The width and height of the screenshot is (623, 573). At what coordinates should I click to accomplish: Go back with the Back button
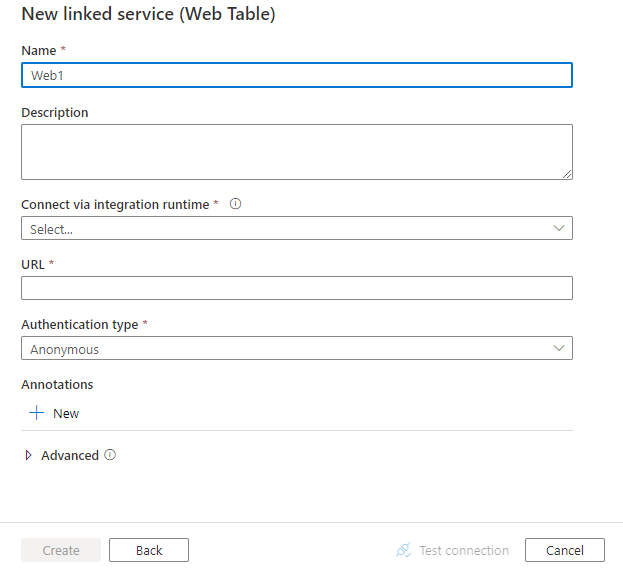point(149,550)
